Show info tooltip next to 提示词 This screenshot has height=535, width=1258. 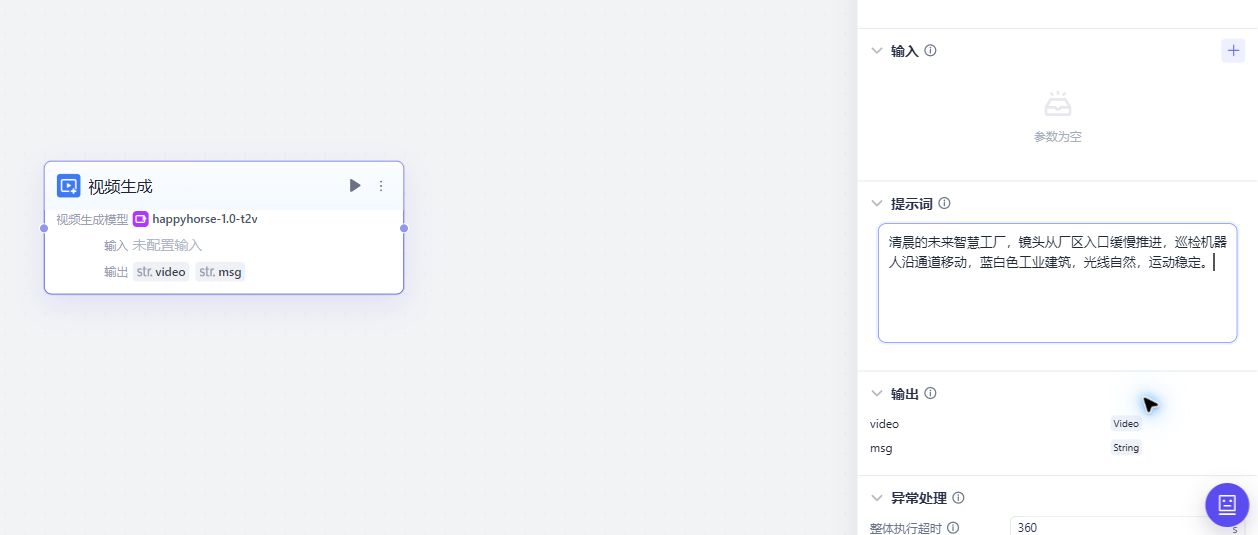point(945,203)
